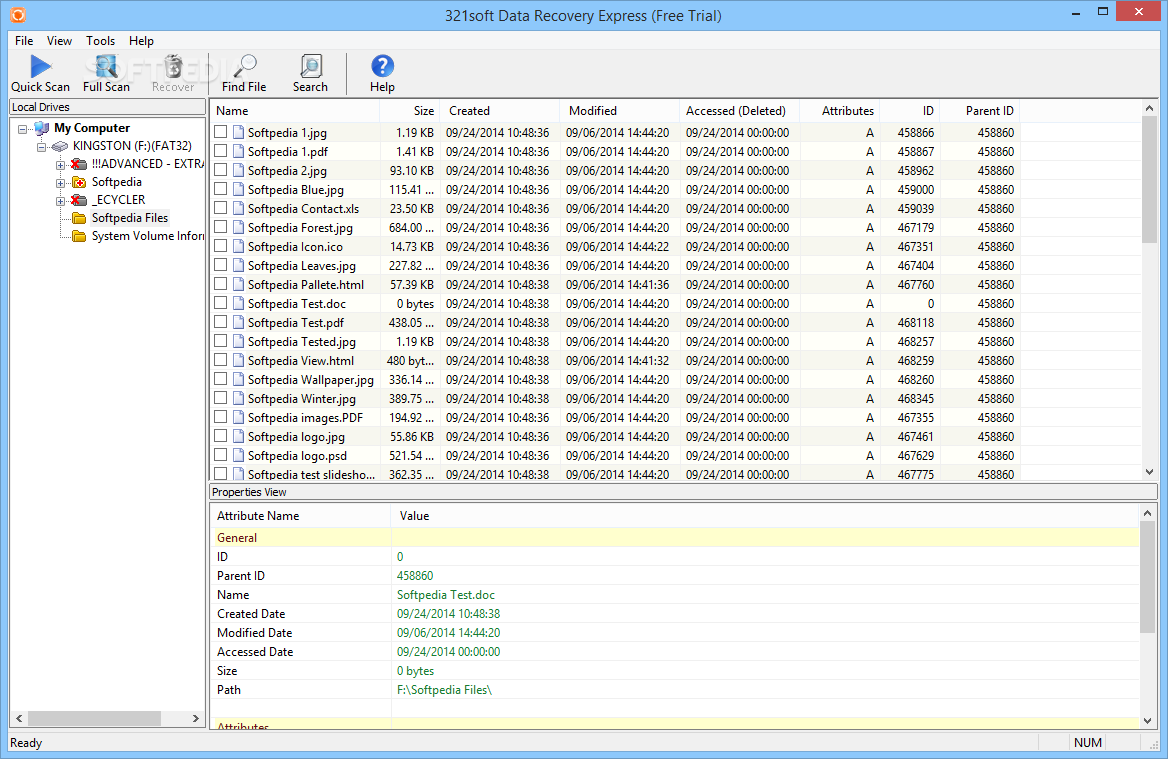
Task: Click the file icon of Softpedia Leaves.jpg
Action: point(238,266)
